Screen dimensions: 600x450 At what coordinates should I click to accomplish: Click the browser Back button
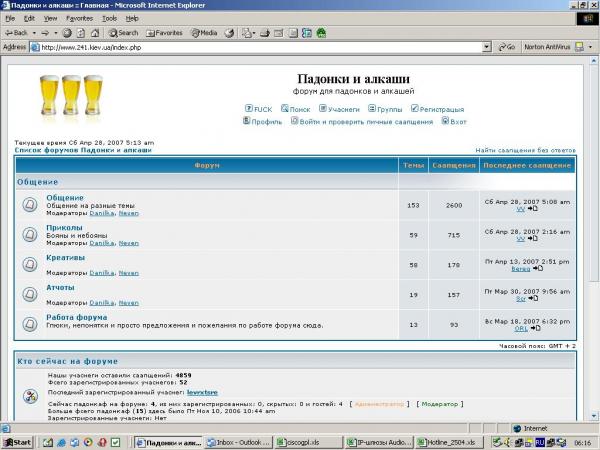16,32
